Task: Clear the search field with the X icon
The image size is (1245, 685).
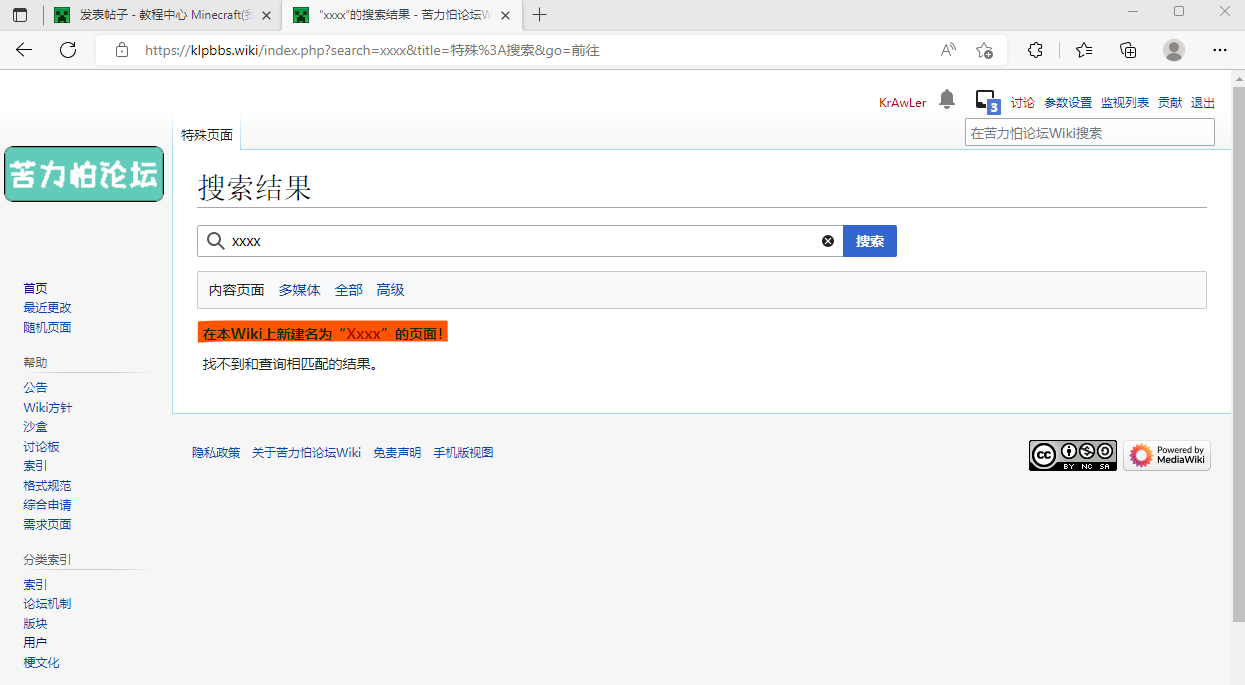Action: point(828,241)
